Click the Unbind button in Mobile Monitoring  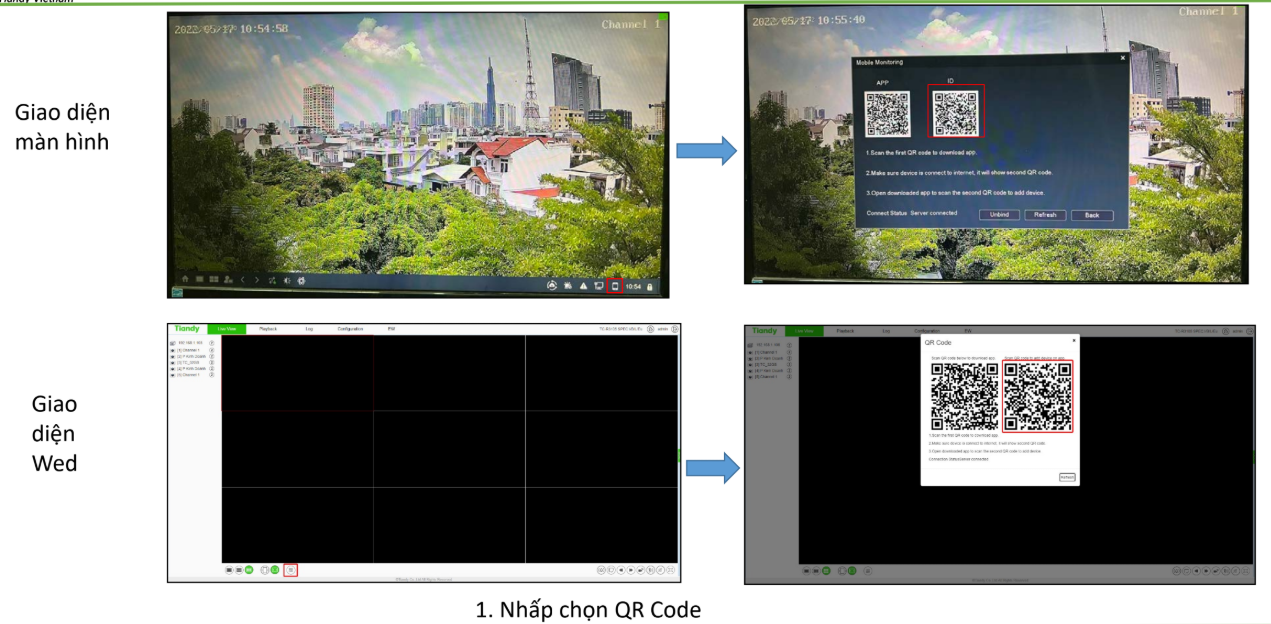998,215
